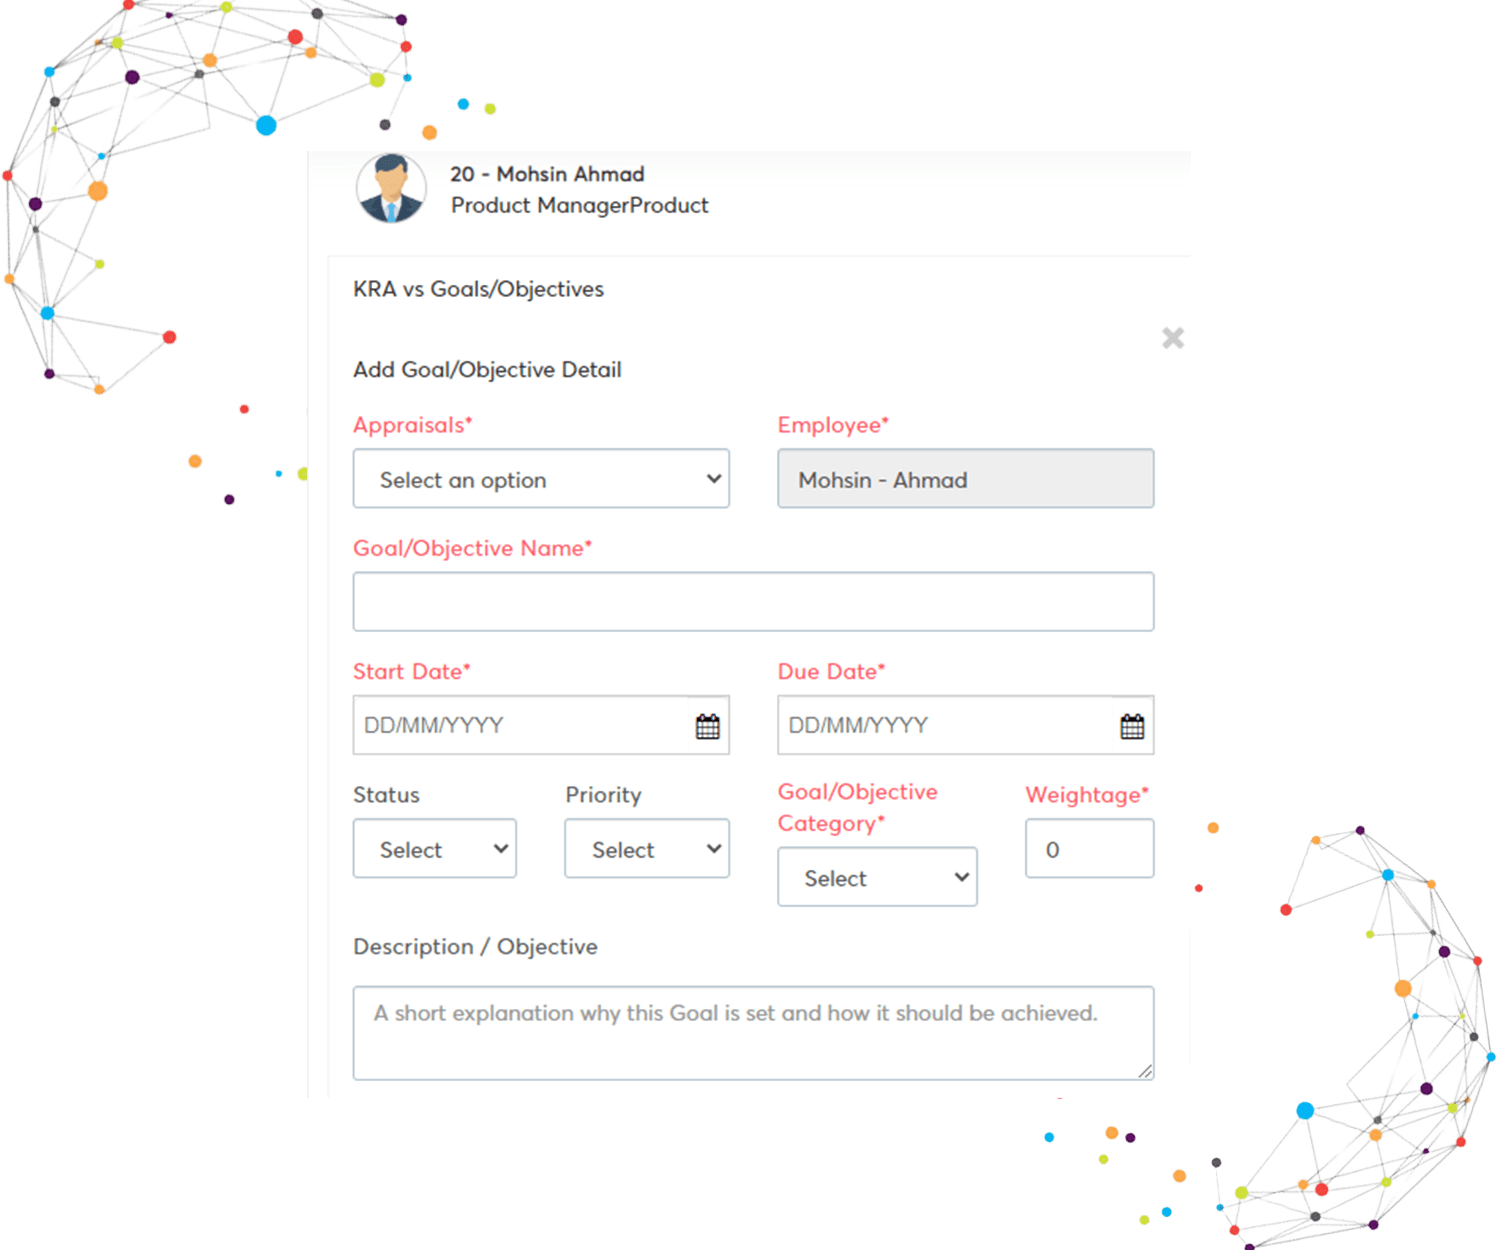Screen dimensions: 1498x1250
Task: Open the Status select dropdown
Action: click(435, 849)
